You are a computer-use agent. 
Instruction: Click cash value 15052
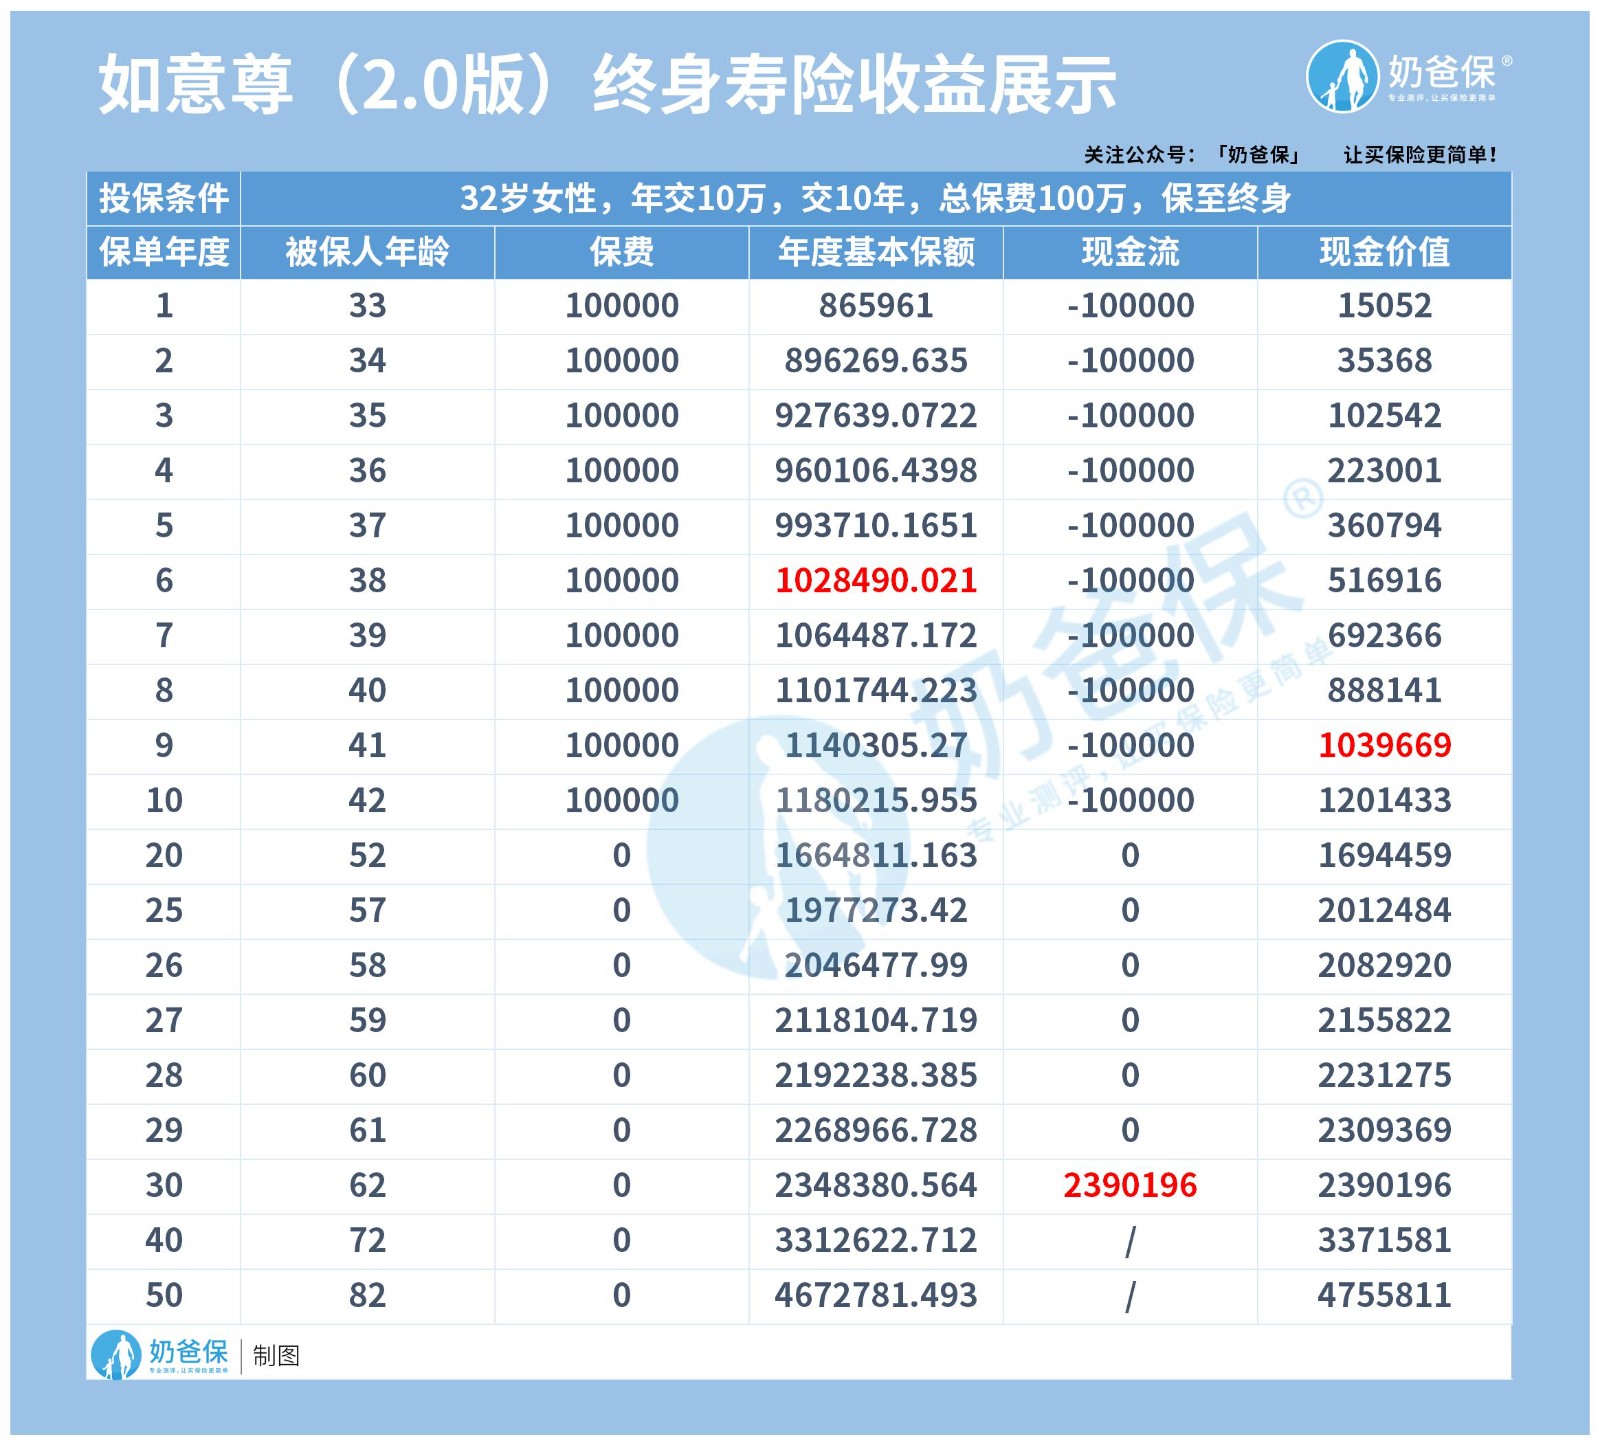coord(1385,306)
